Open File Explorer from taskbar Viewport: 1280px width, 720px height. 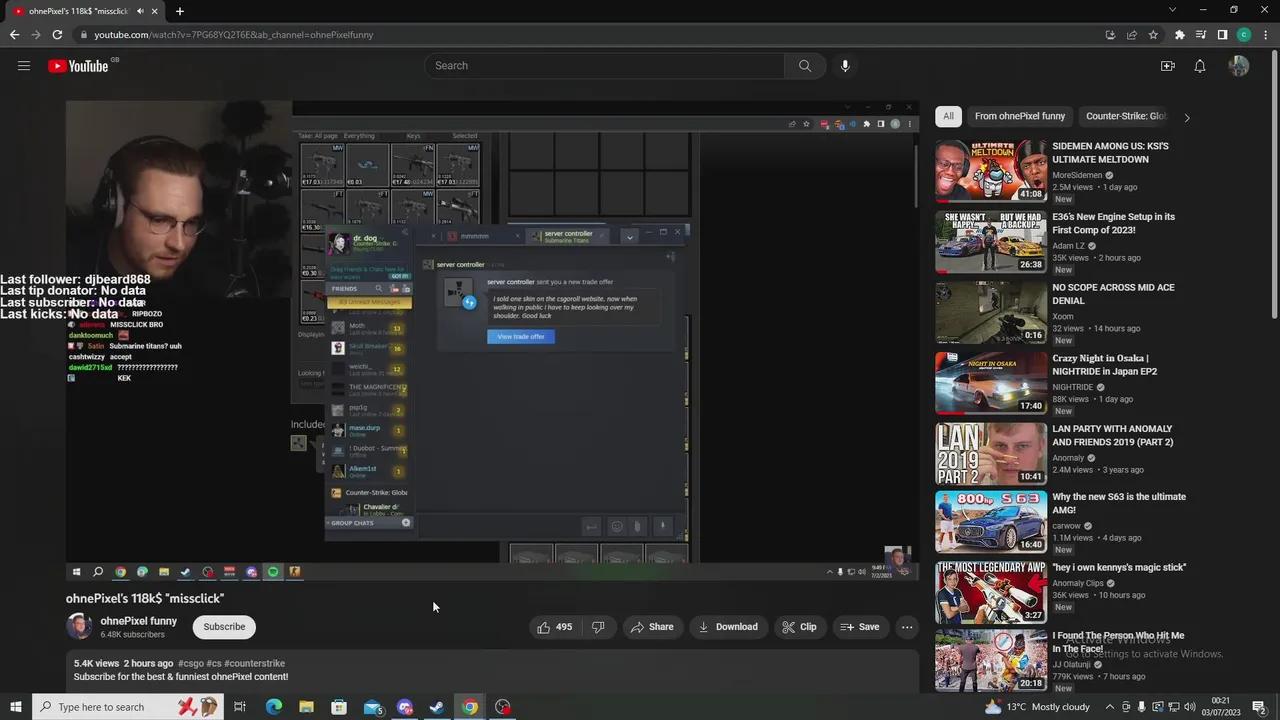click(x=306, y=707)
